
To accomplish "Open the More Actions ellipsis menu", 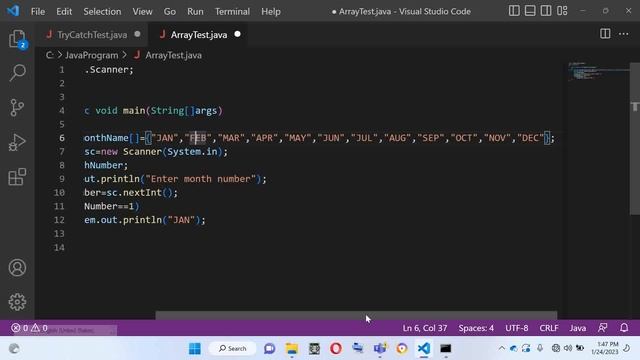I will tap(624, 34).
